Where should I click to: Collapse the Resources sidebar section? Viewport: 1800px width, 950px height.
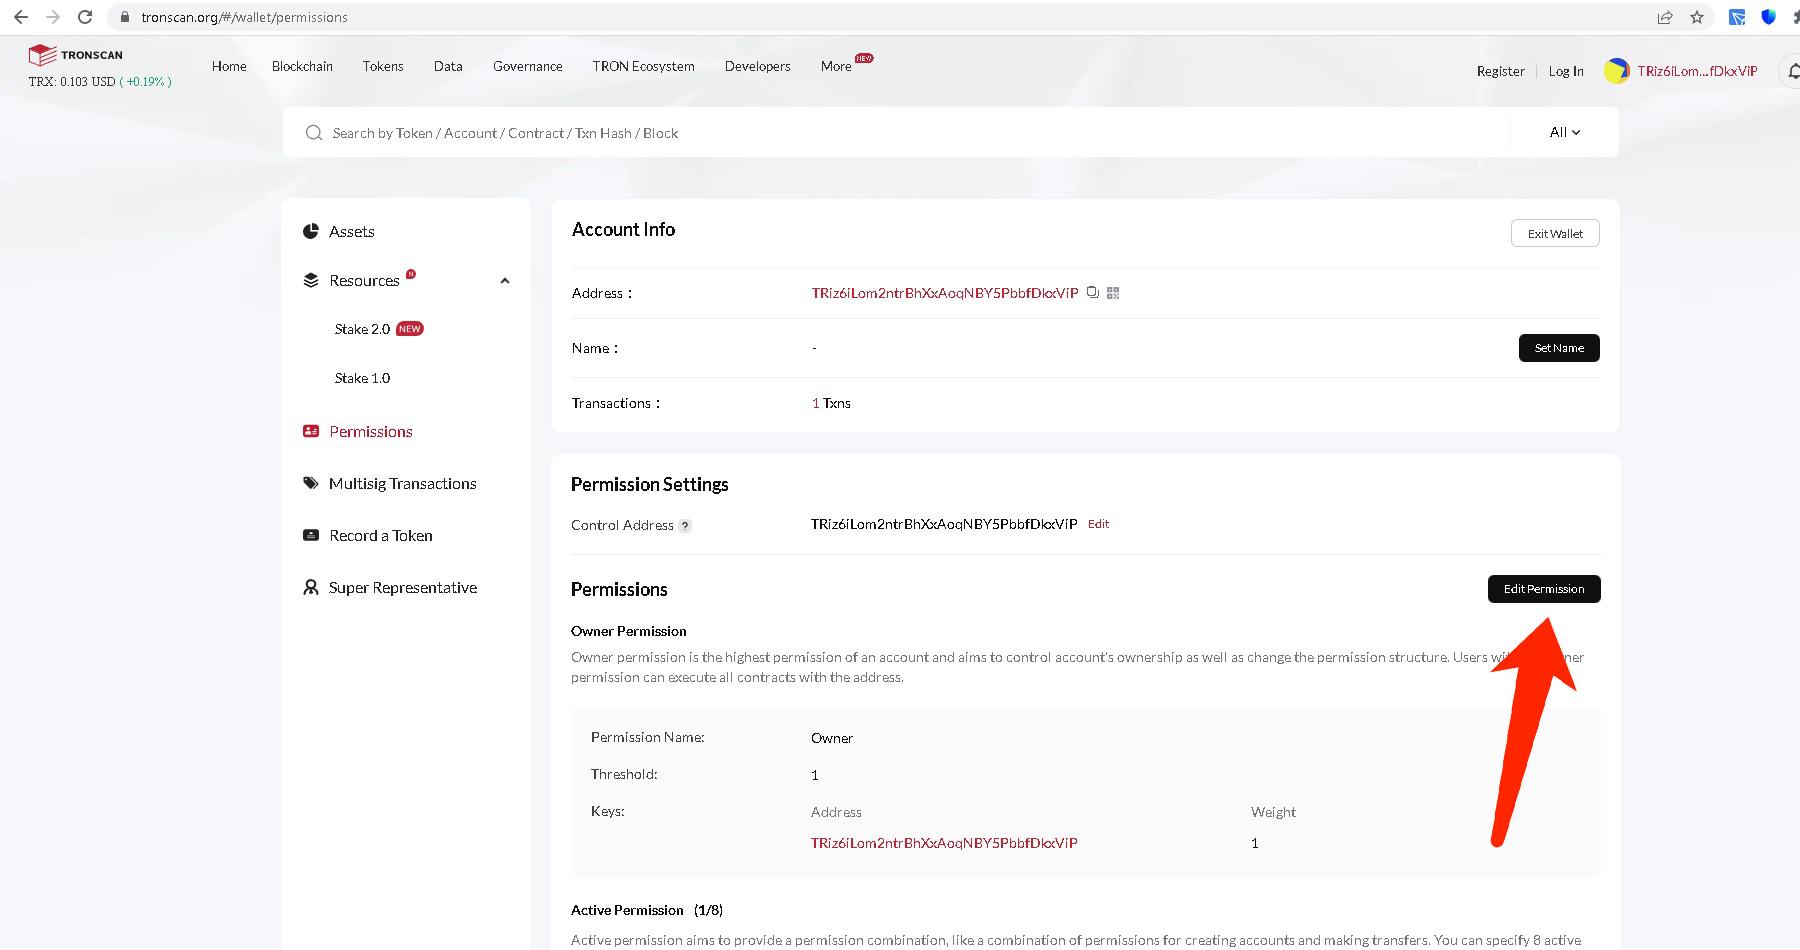pyautogui.click(x=505, y=281)
